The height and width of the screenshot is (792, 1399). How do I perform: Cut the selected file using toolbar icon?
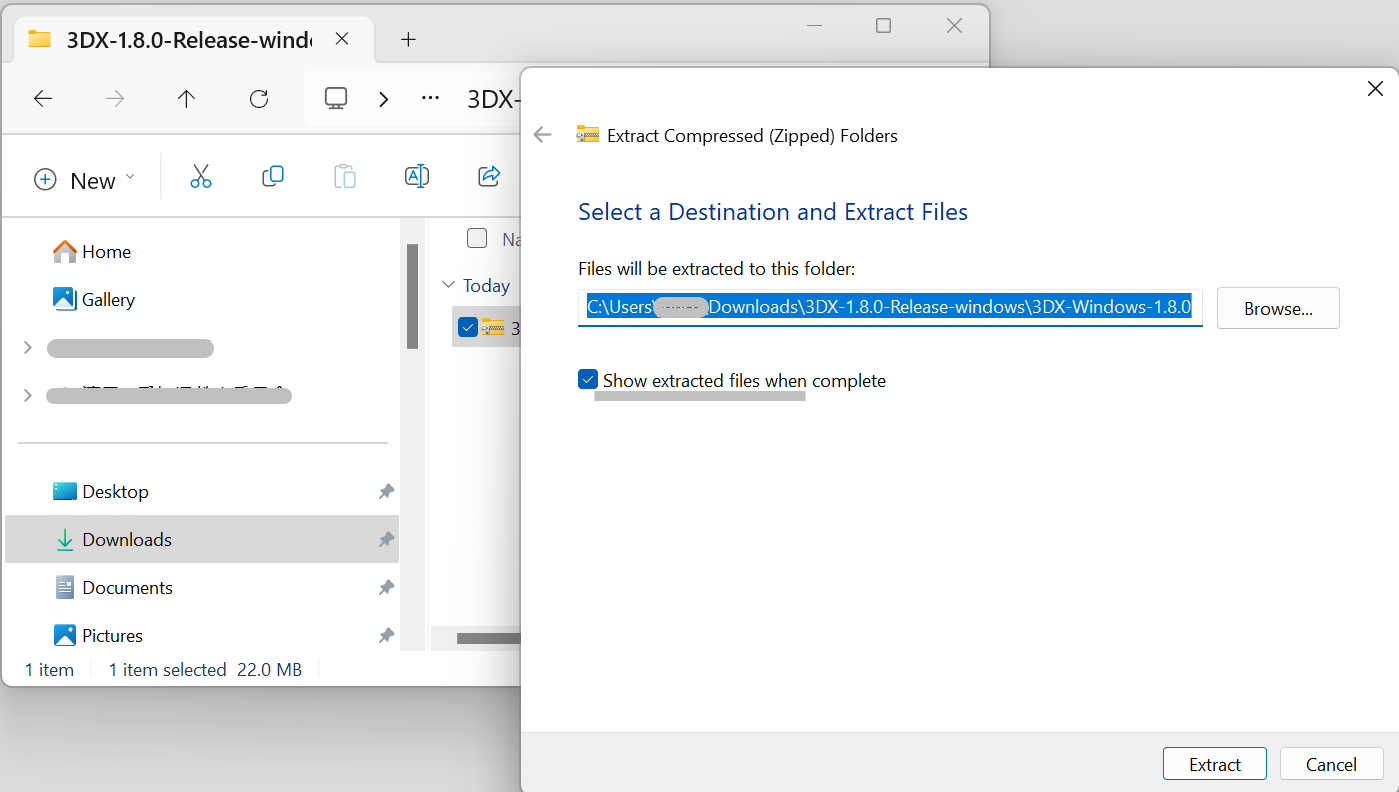coord(201,176)
